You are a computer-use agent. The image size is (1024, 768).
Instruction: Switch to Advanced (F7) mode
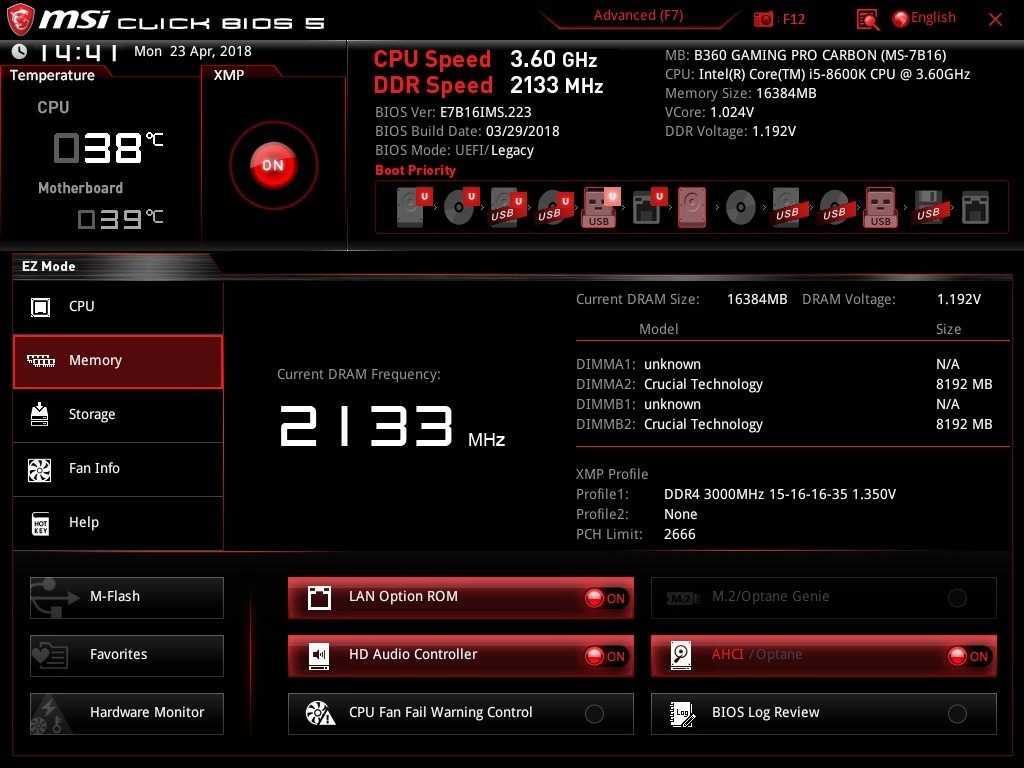pos(638,16)
